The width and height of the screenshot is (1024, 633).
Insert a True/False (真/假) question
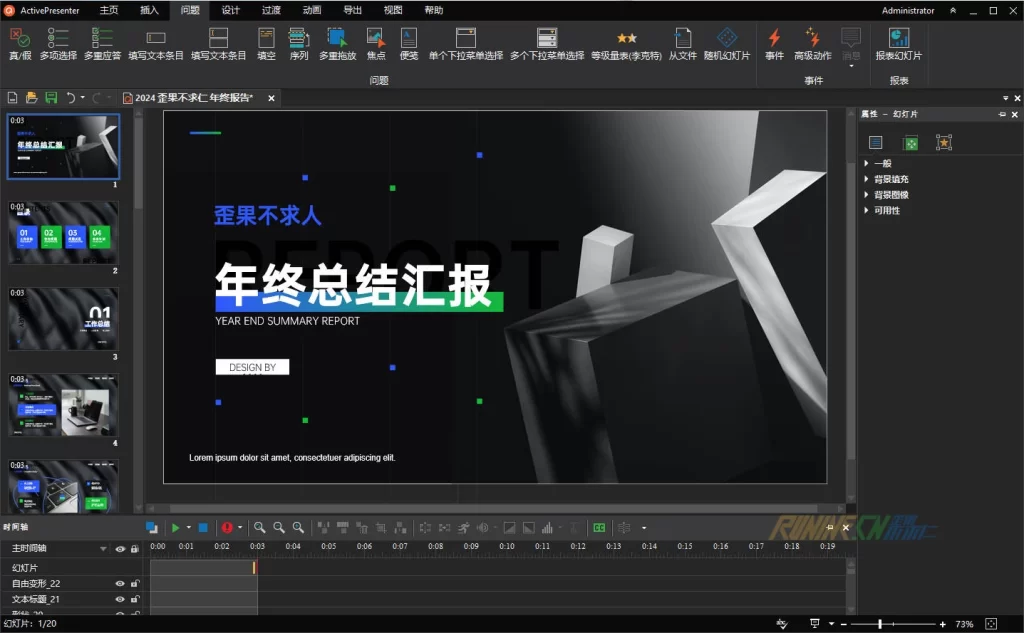[20, 44]
